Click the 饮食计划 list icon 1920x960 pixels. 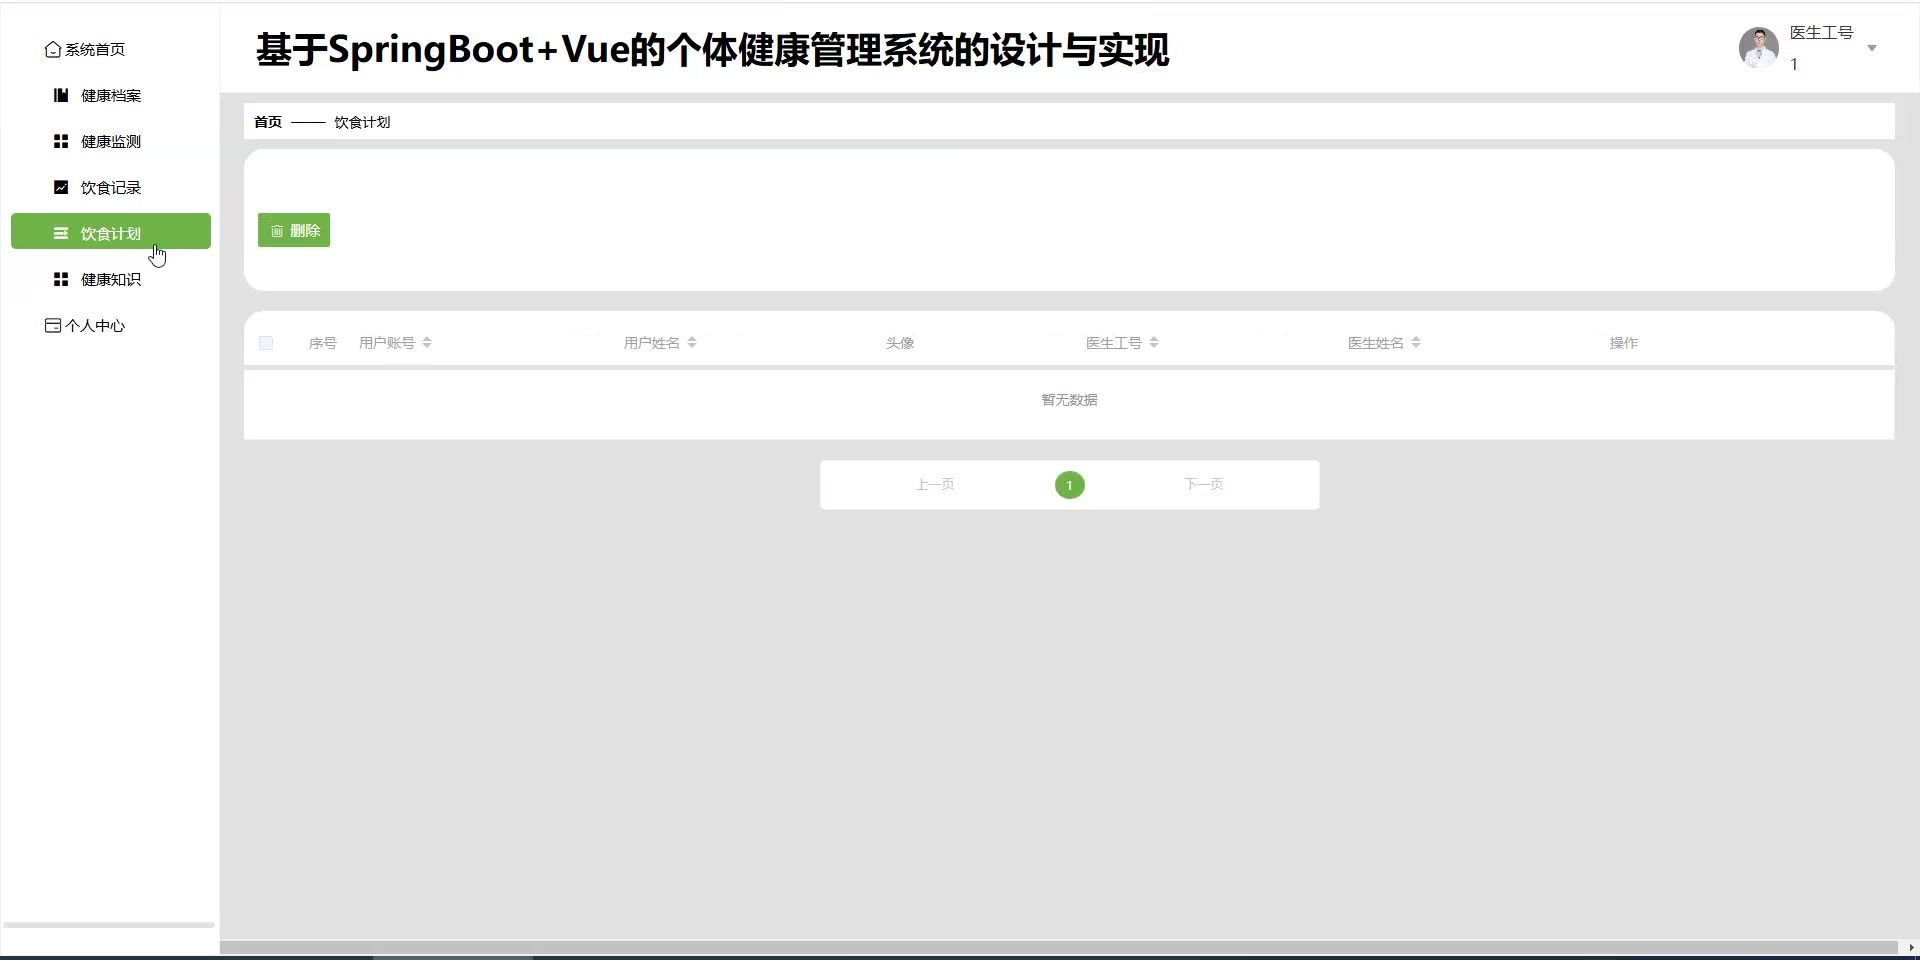click(x=61, y=234)
